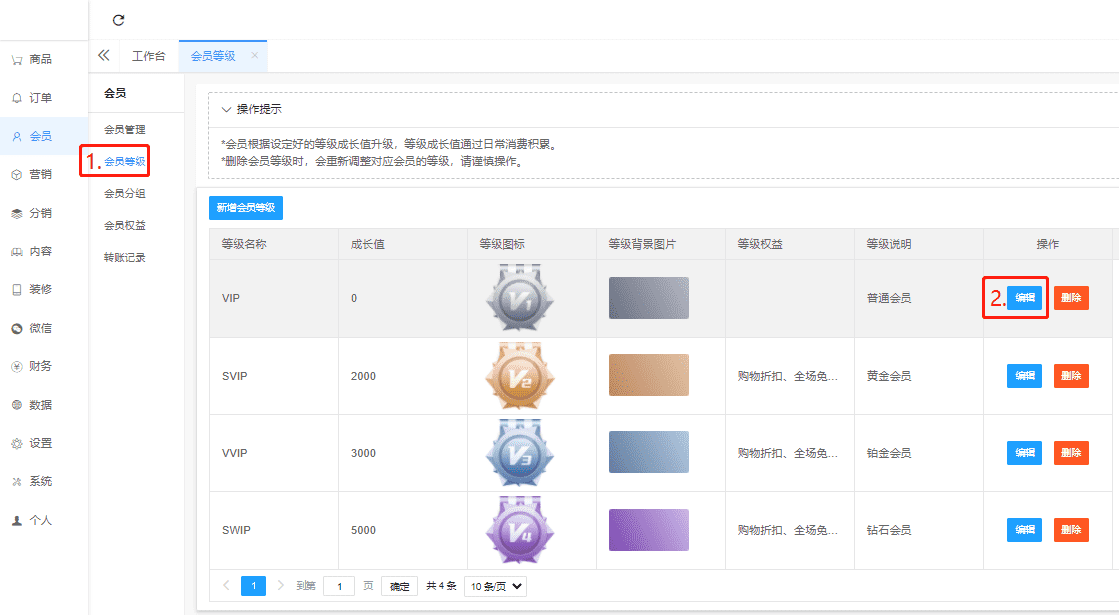Click the page number input field
This screenshot has height=615, width=1119.
click(339, 586)
